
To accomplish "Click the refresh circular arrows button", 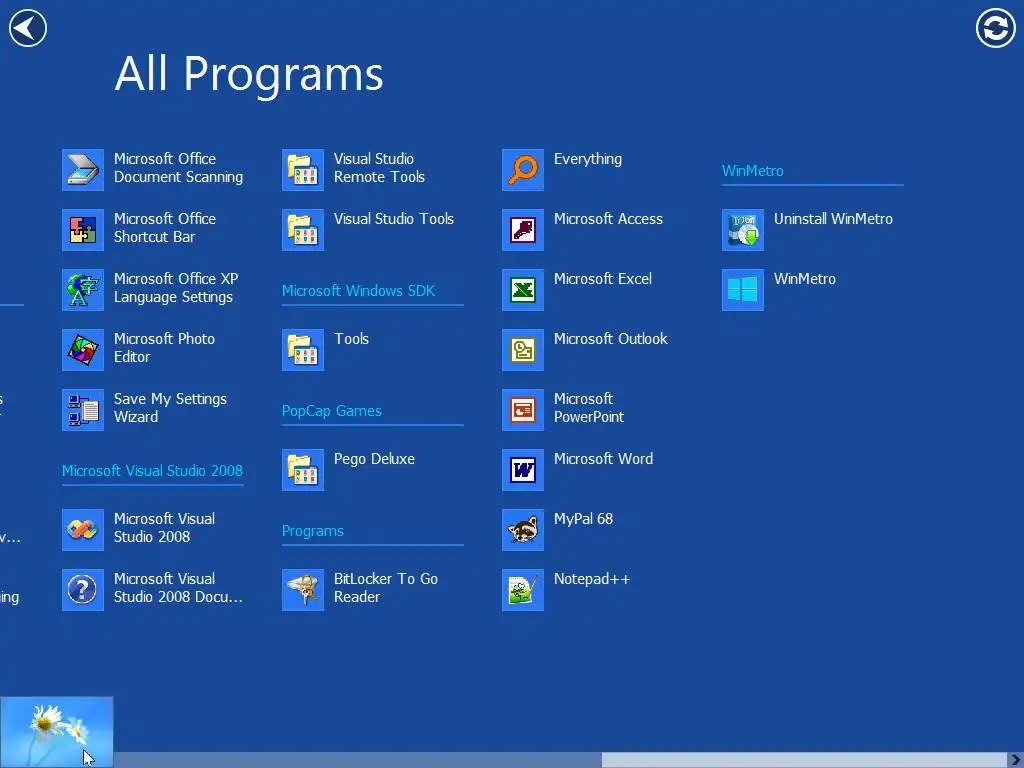I will tap(995, 28).
